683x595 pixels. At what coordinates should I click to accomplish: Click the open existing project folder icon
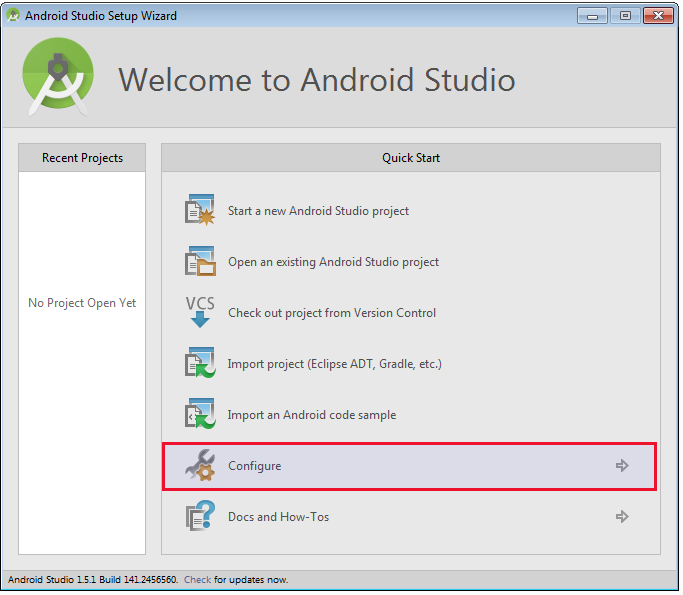pyautogui.click(x=200, y=261)
